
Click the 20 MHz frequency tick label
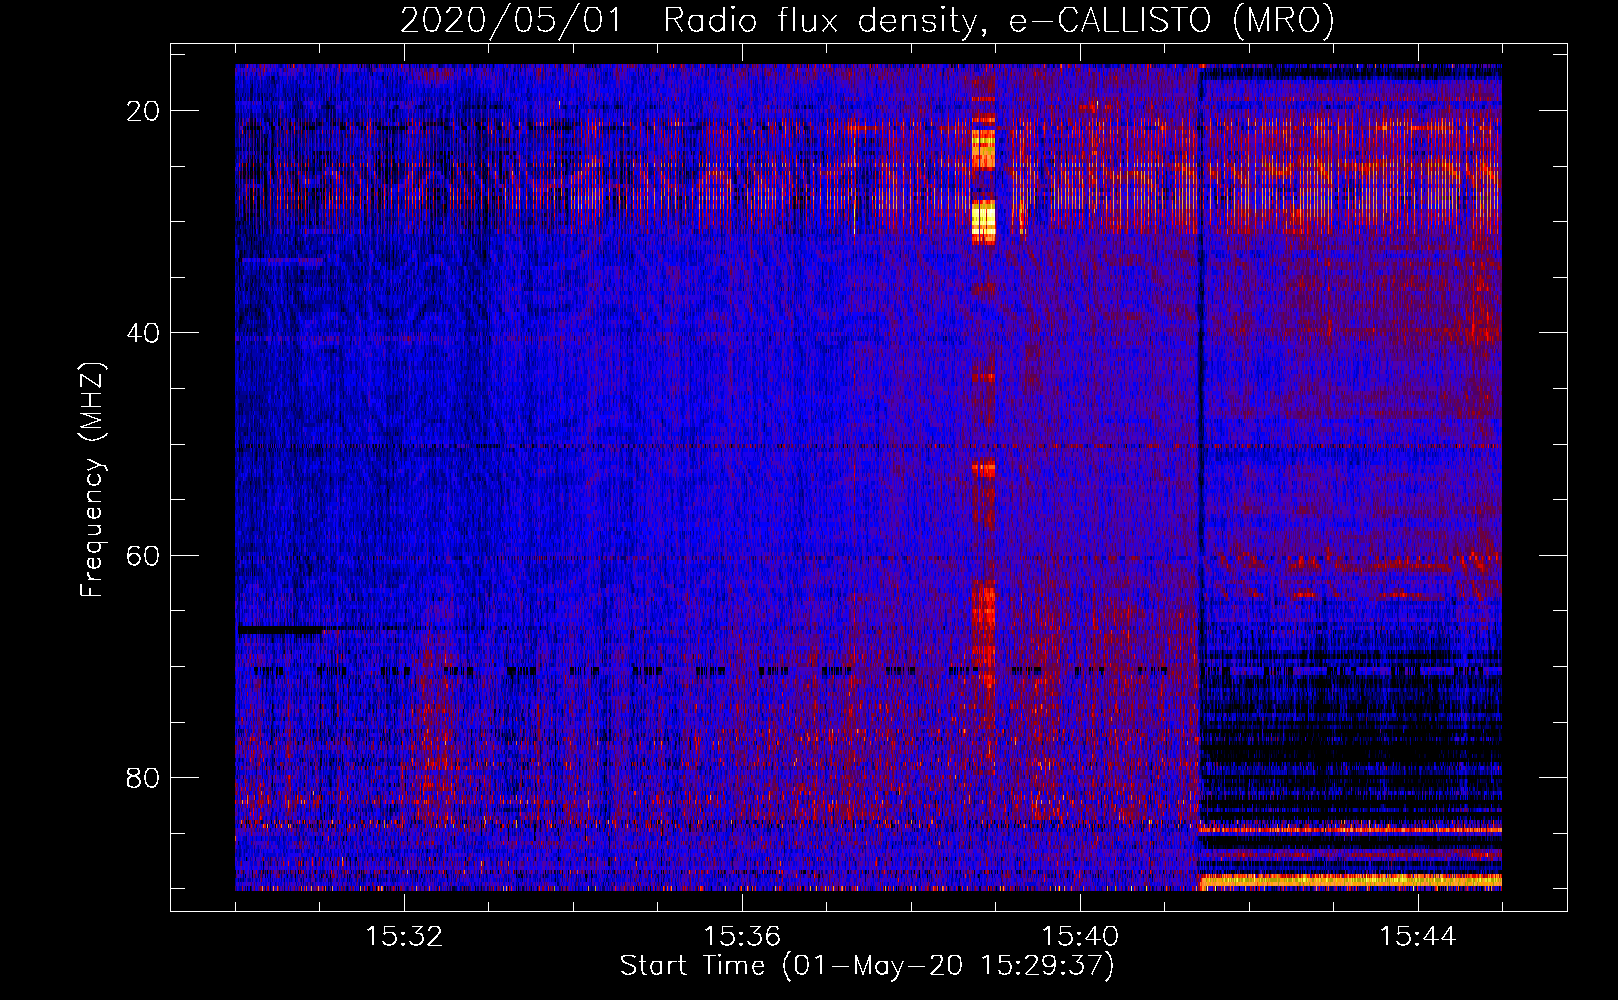pyautogui.click(x=144, y=111)
